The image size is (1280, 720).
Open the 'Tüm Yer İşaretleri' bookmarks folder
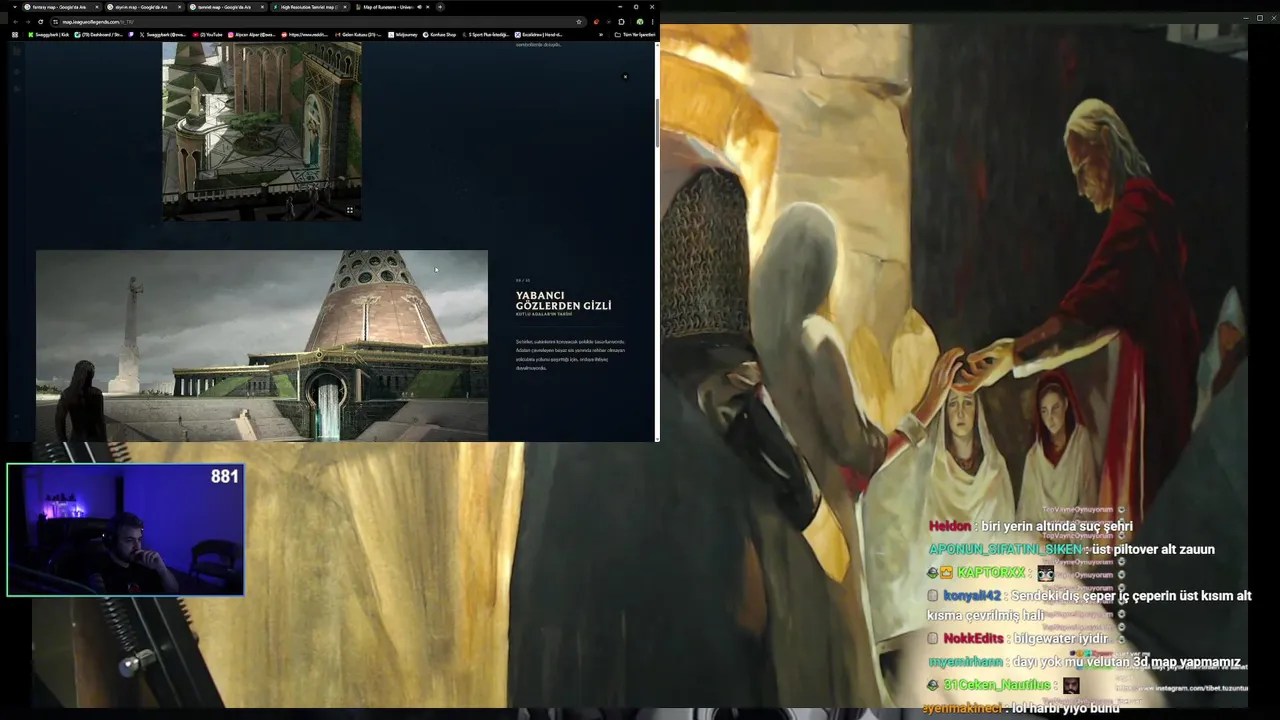(x=634, y=35)
